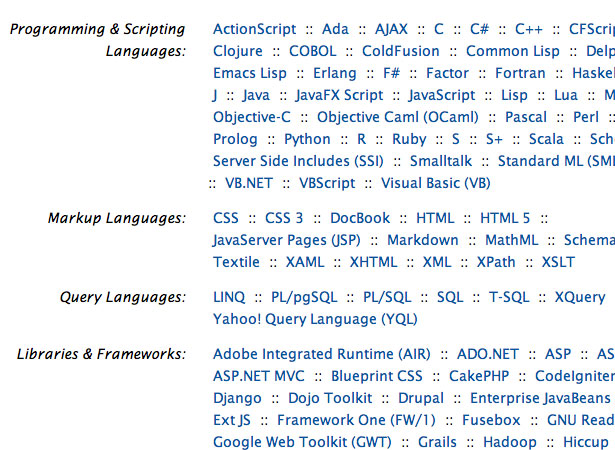
Task: Open the T-SQL link
Action: (509, 297)
